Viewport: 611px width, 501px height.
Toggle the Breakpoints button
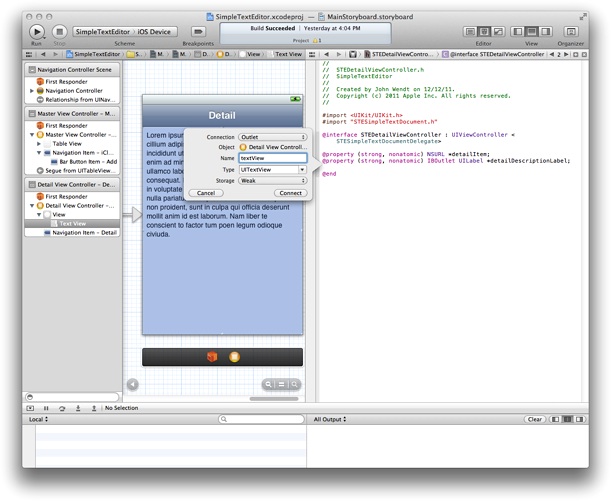(x=198, y=32)
